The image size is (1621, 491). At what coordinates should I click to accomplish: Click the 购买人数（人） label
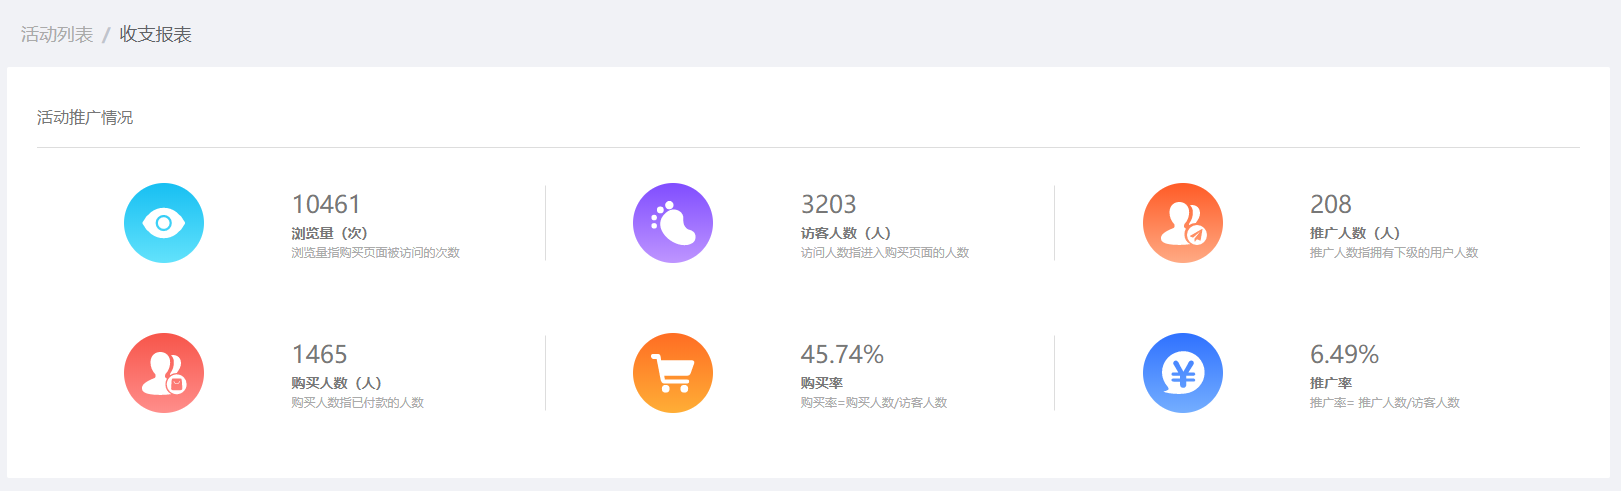[x=337, y=383]
